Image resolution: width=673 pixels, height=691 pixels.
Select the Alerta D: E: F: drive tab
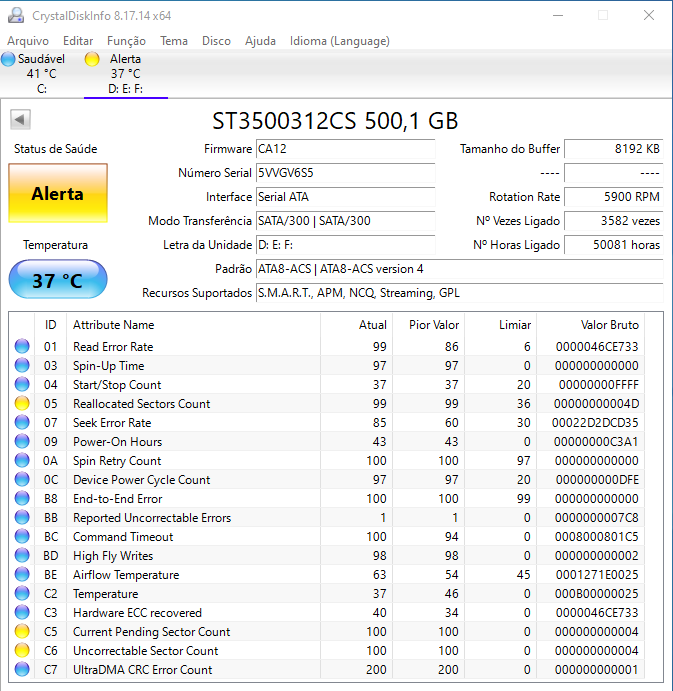coord(126,74)
